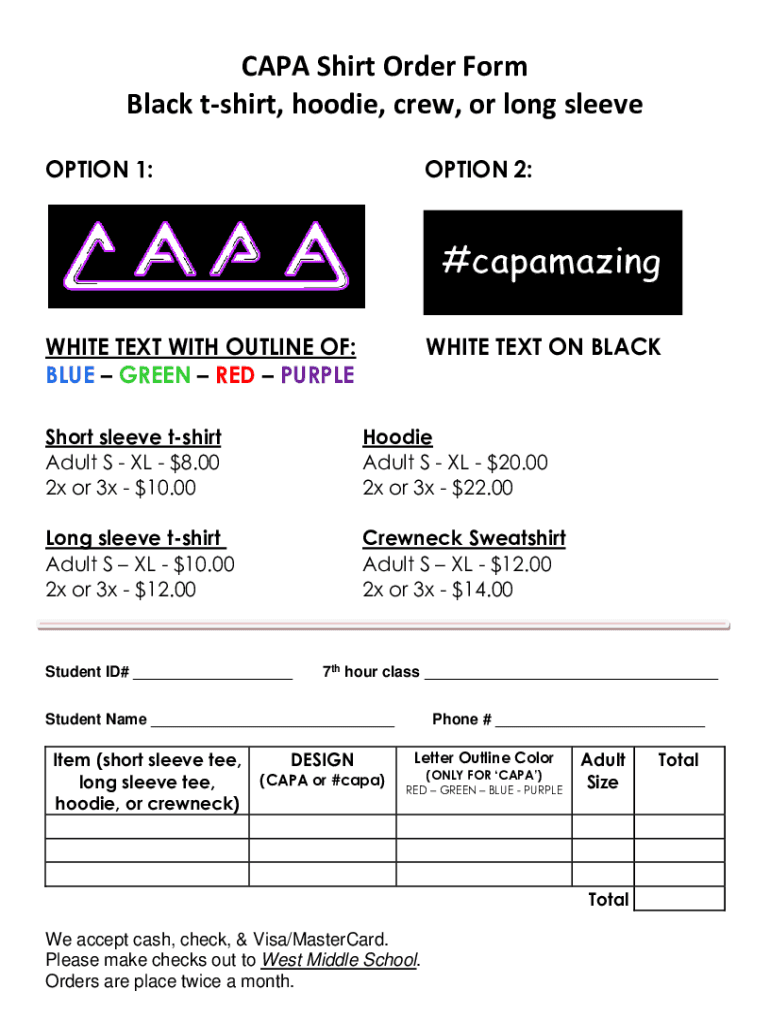Click the BLUE outline color word
This screenshot has height=1024, width=770.
coord(70,375)
